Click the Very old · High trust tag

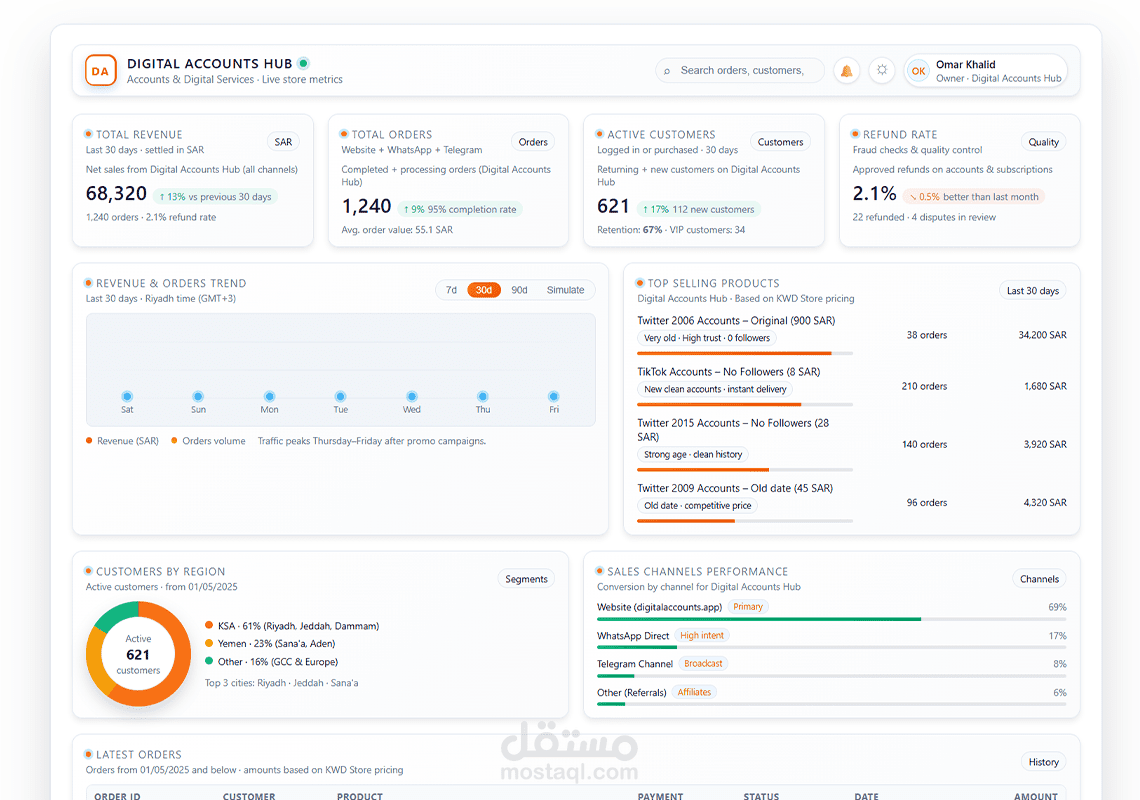click(707, 338)
